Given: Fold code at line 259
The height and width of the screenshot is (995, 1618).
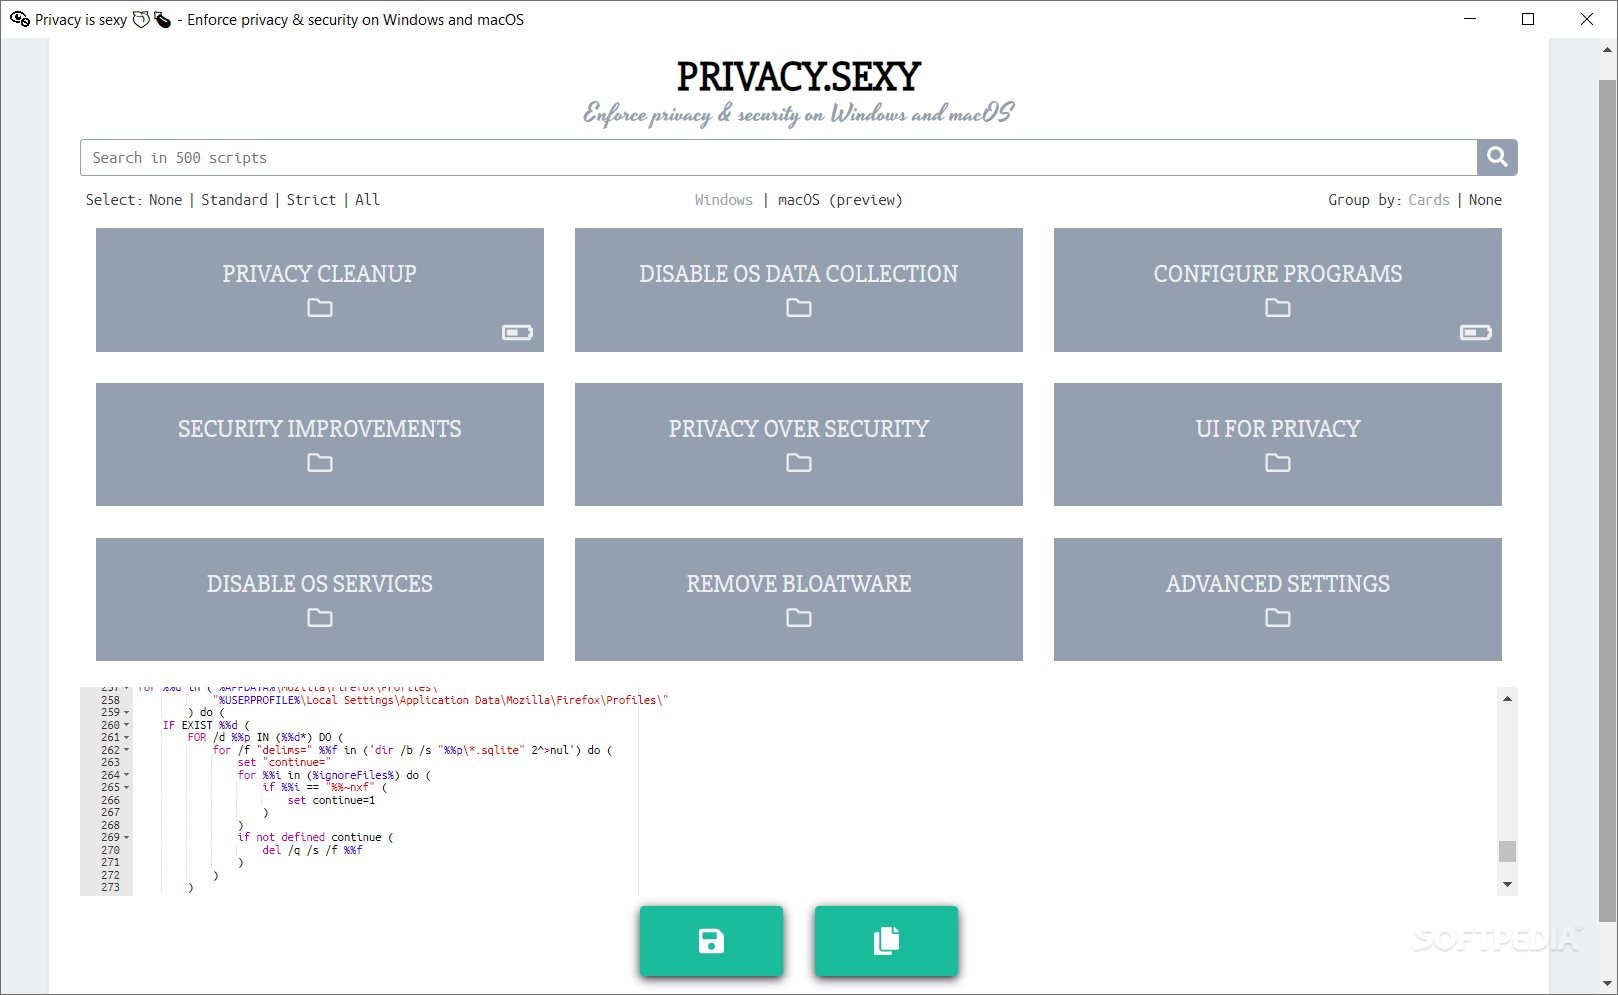Looking at the screenshot, I should [127, 713].
